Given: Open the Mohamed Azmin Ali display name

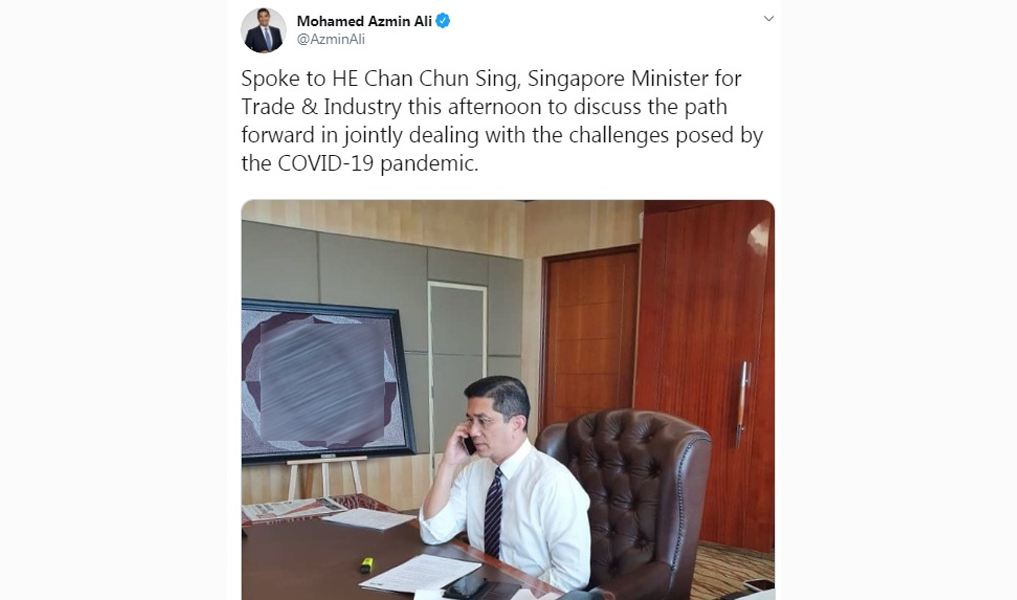Looking at the screenshot, I should click(364, 21).
